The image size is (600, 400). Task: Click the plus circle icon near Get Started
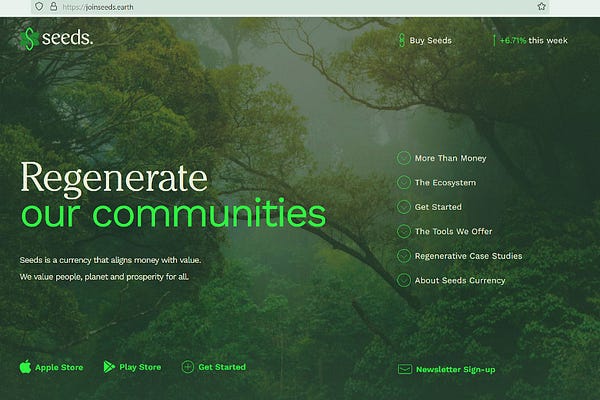188,367
